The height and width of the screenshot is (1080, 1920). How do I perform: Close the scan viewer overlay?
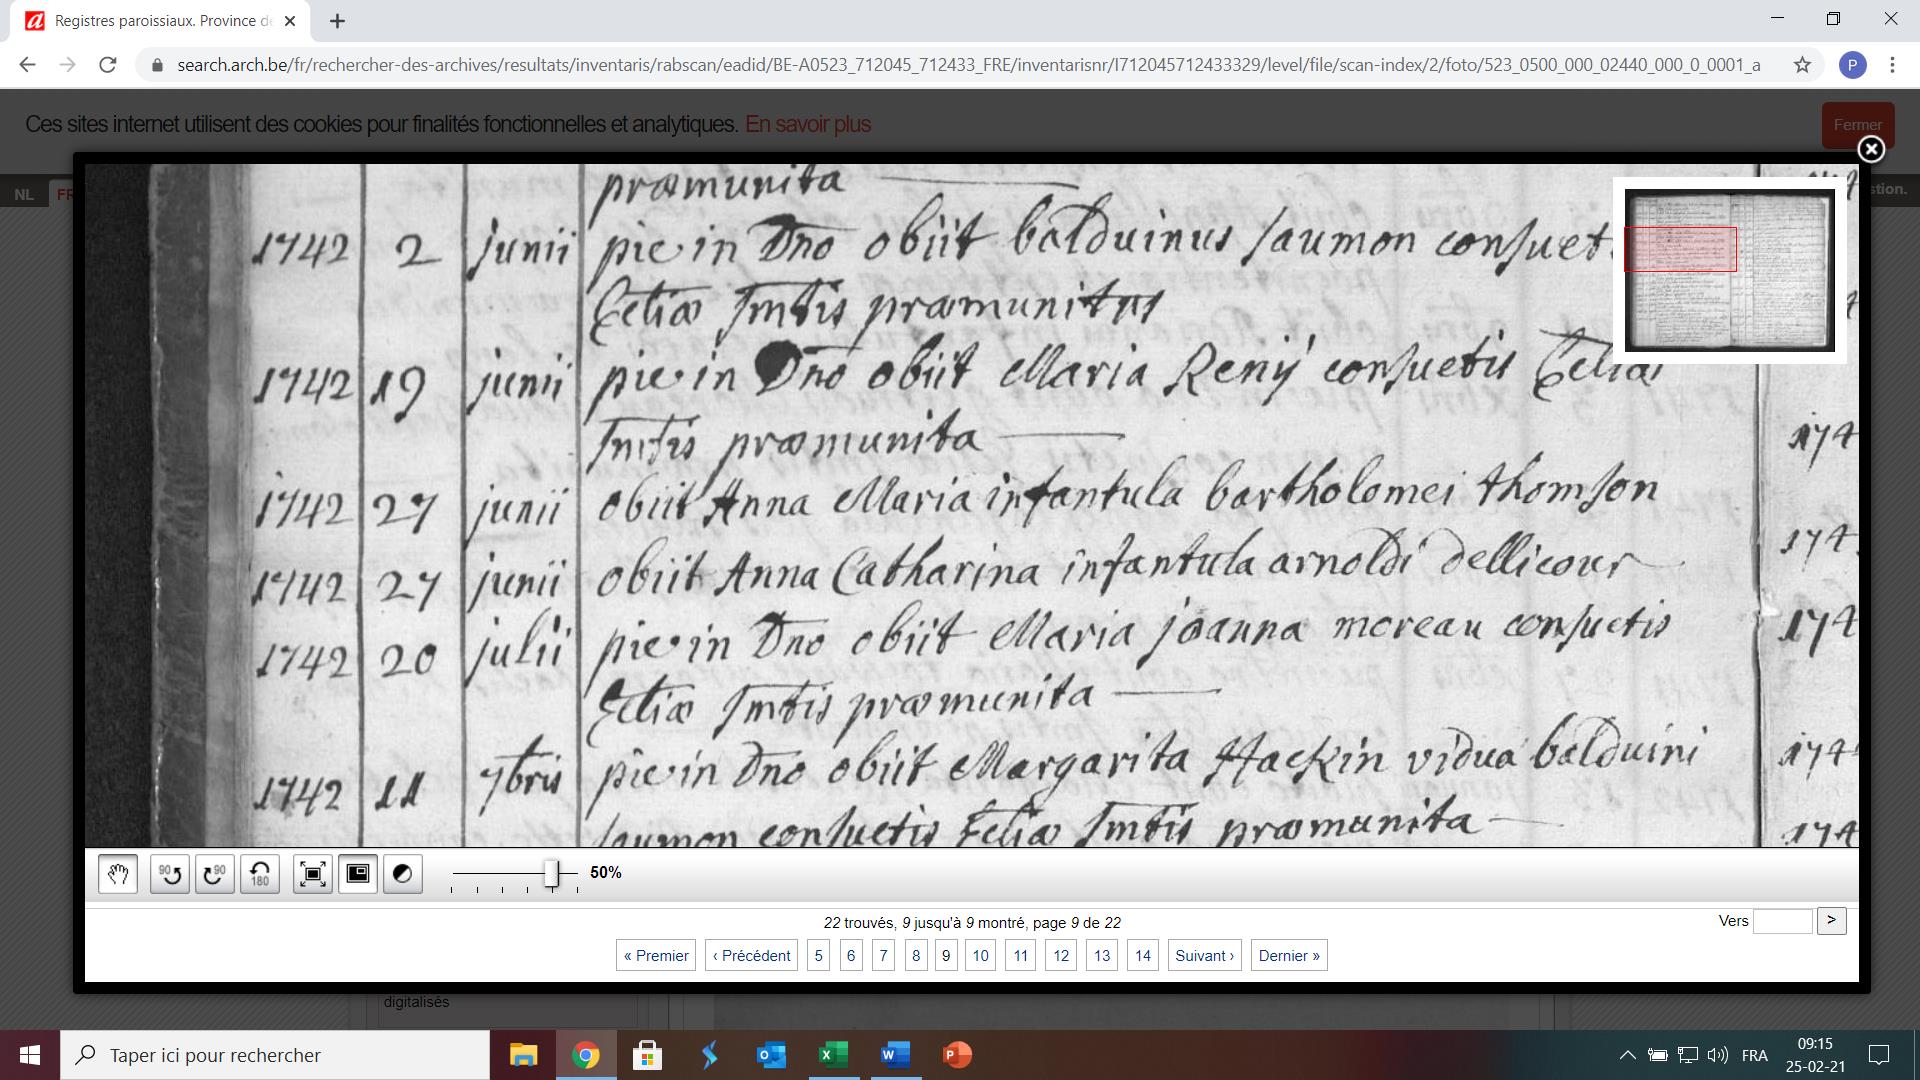(x=1870, y=149)
